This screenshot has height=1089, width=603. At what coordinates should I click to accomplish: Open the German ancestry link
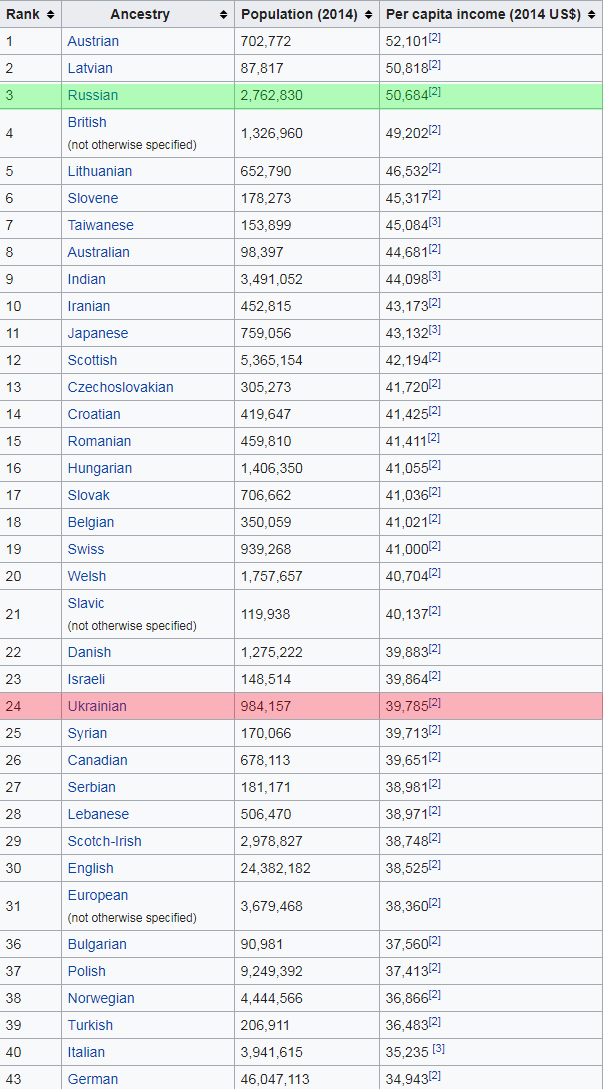point(93,1079)
